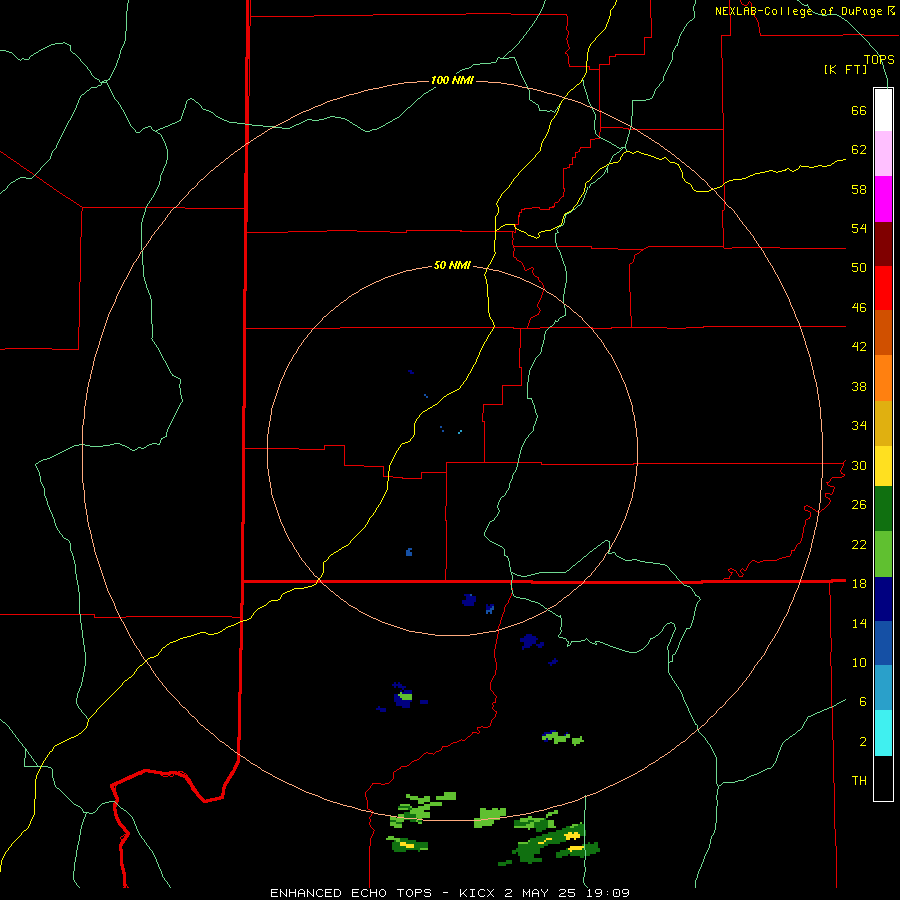Click the cyan 2 kft legend swatch

coord(883,733)
